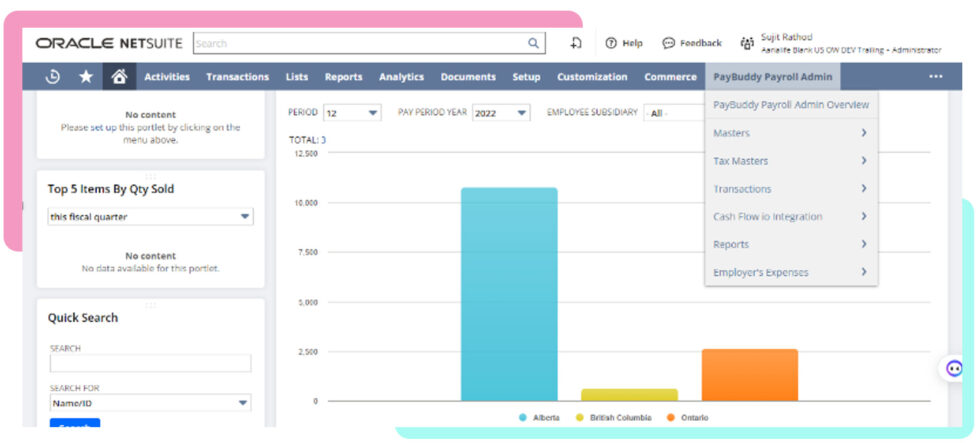Screen dimensions: 980x443
Task: Open the Recent Records clock icon
Action: 53,77
